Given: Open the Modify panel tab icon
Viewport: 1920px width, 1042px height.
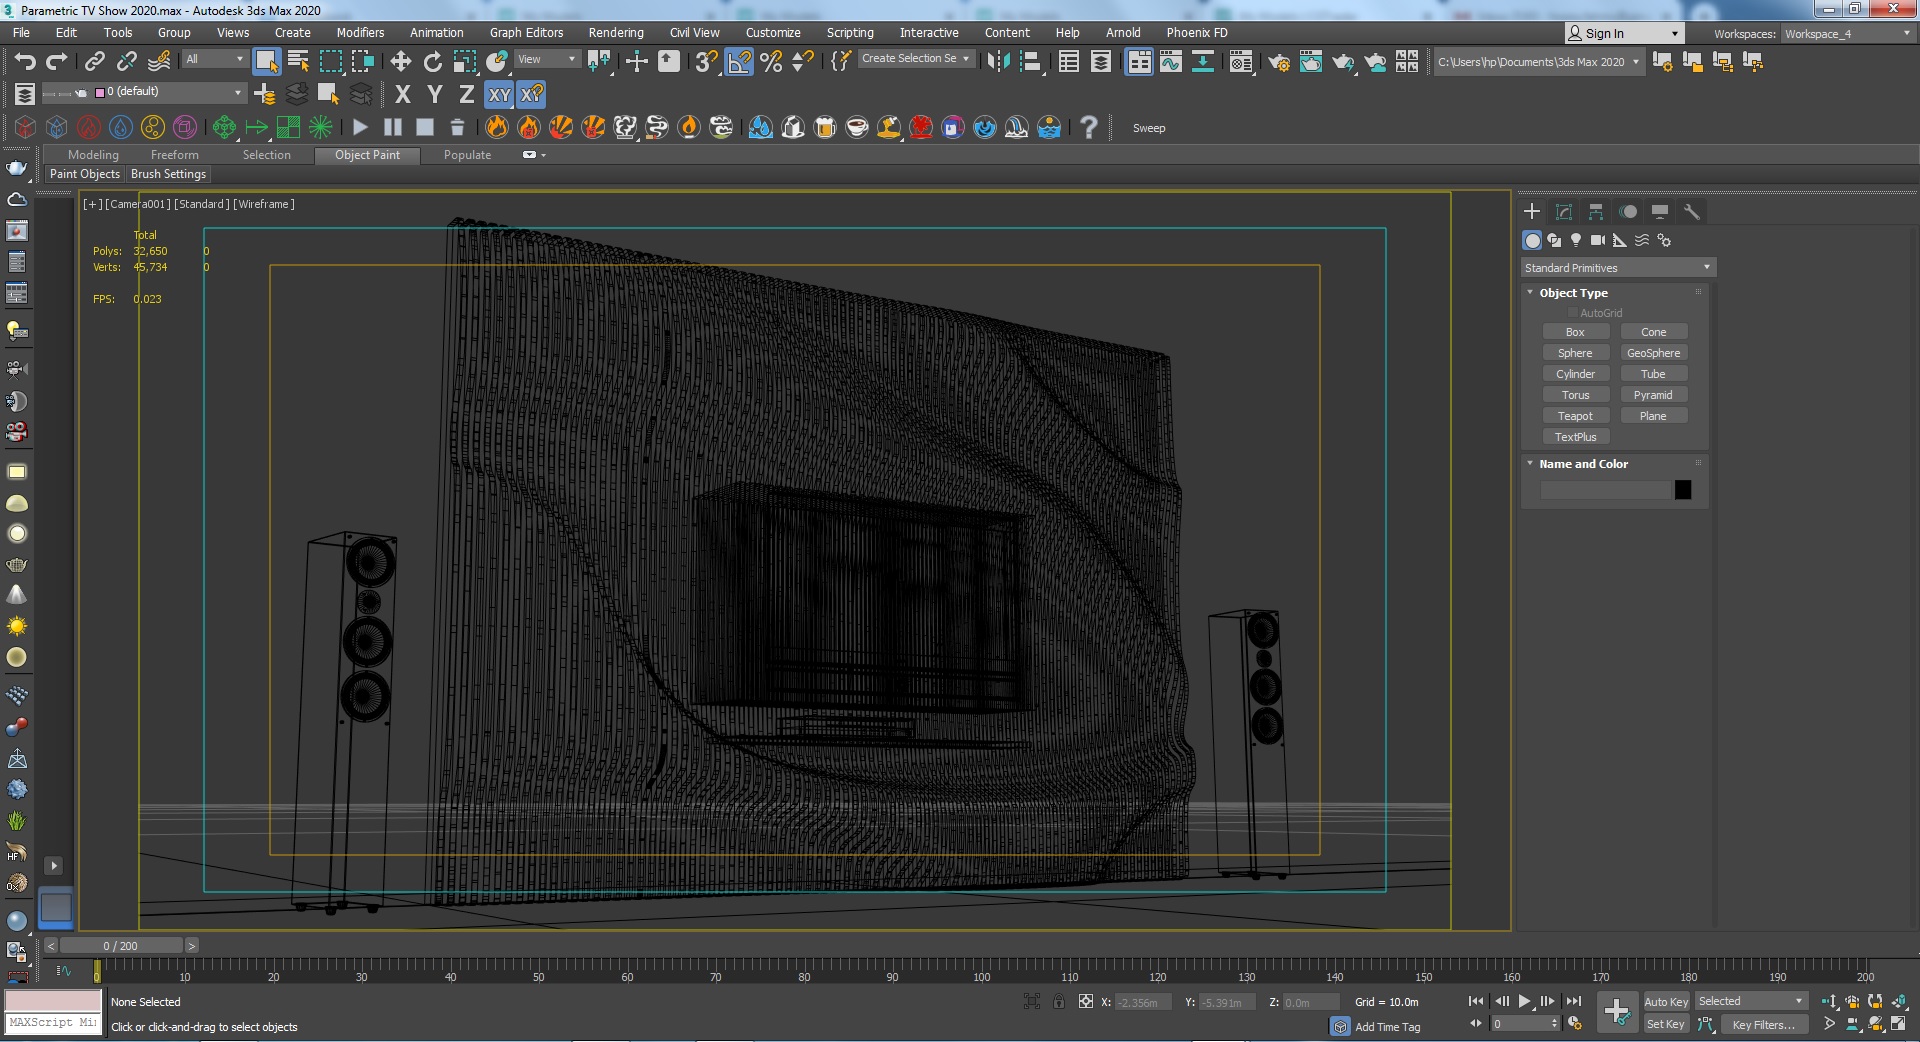Looking at the screenshot, I should (1564, 212).
